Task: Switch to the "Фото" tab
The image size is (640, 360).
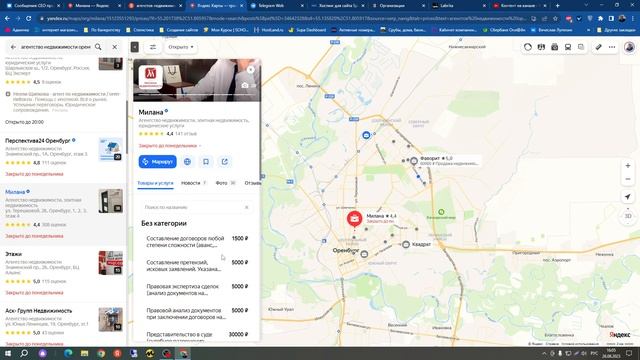Action: [x=226, y=183]
